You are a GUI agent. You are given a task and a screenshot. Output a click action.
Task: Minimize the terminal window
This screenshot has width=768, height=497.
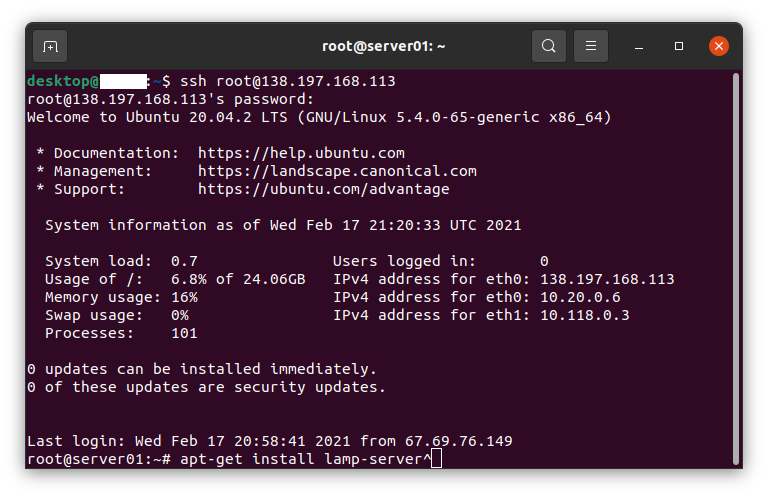point(639,47)
